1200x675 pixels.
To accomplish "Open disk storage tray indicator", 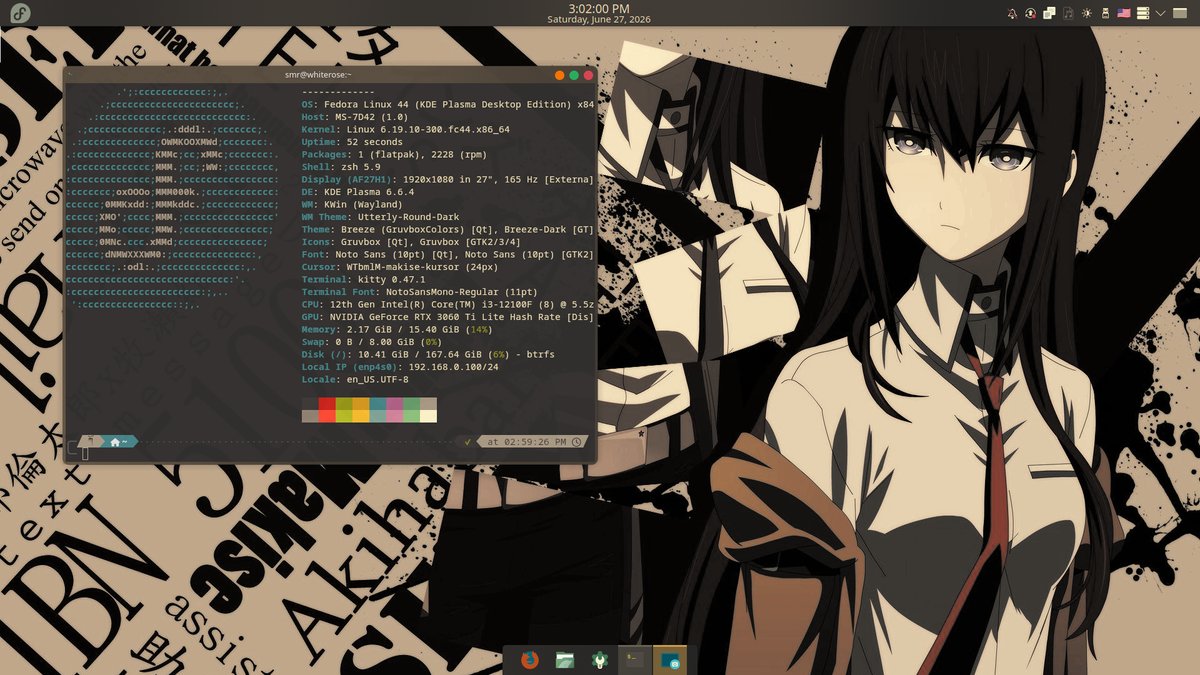I will 1143,13.
